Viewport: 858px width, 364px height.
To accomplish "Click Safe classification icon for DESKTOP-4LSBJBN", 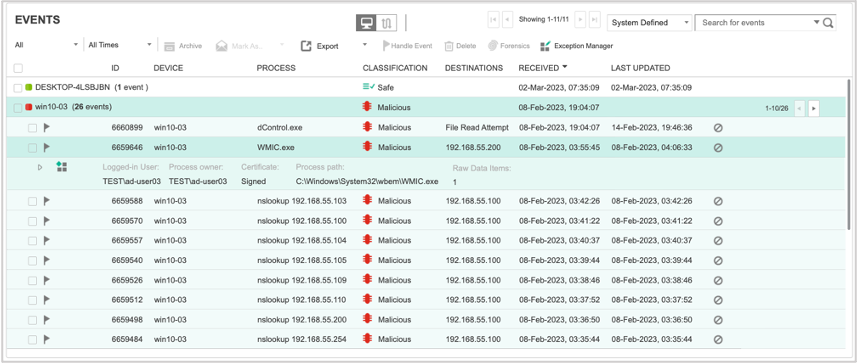I will tap(368, 87).
